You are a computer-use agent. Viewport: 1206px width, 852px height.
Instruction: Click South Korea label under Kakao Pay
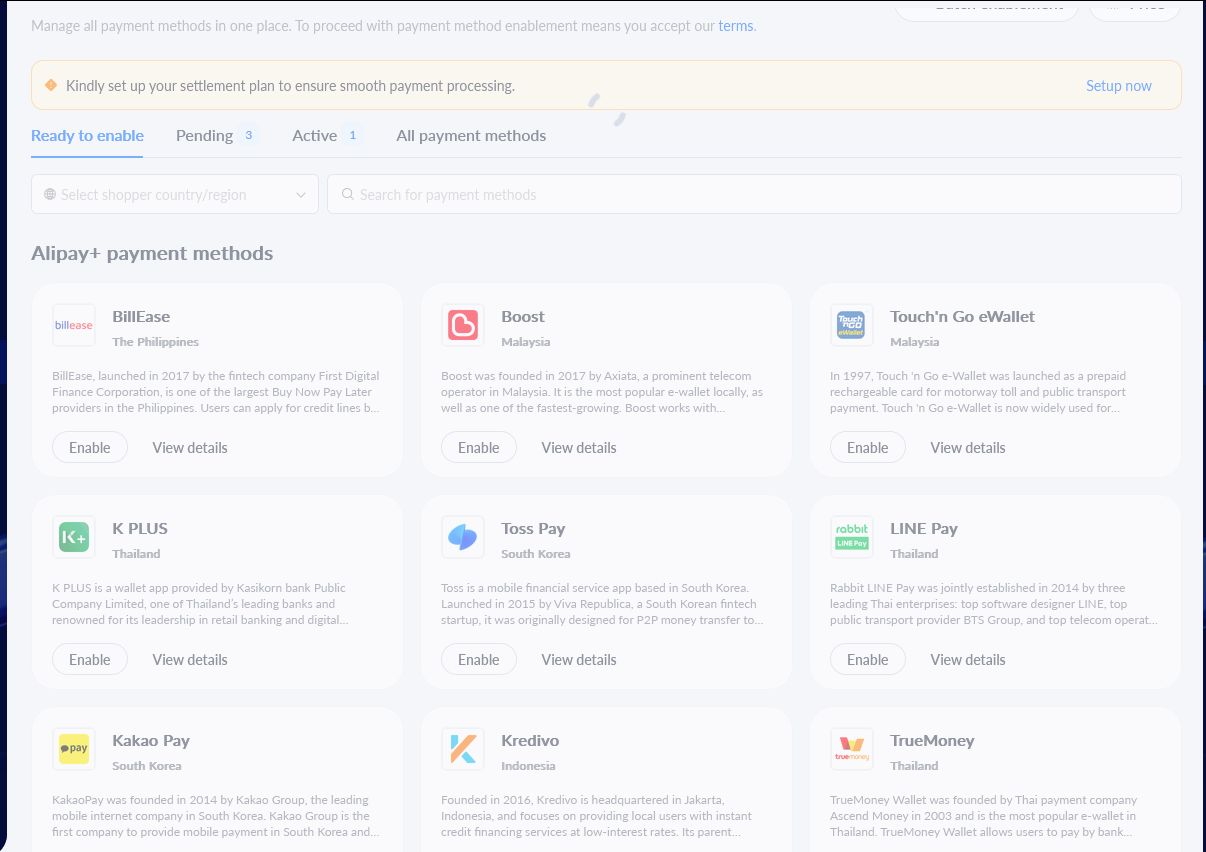tap(147, 766)
